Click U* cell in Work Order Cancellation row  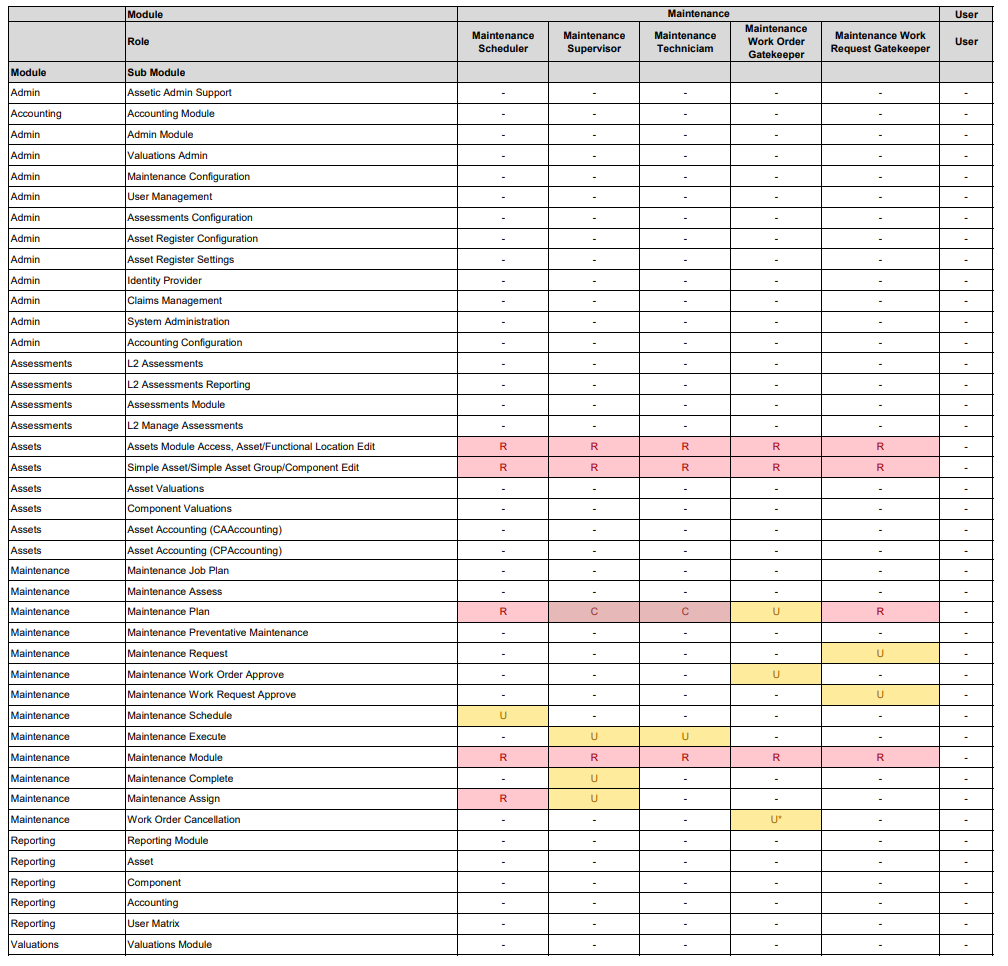click(776, 820)
